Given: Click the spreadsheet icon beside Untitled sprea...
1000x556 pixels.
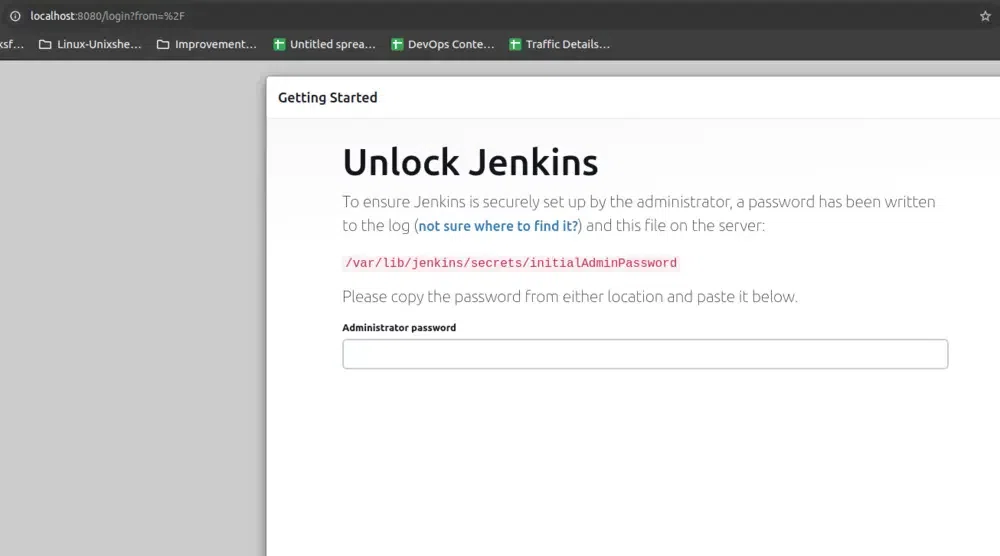Looking at the screenshot, I should point(279,44).
